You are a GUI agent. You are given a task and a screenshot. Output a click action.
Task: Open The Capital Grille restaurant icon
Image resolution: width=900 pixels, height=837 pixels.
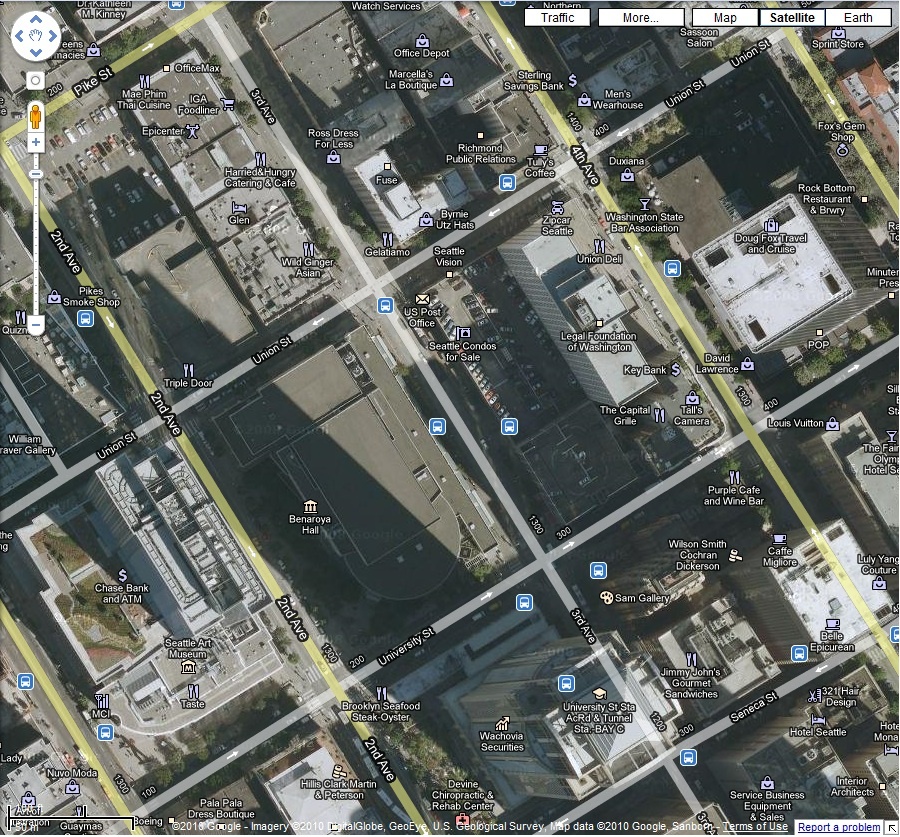point(660,416)
